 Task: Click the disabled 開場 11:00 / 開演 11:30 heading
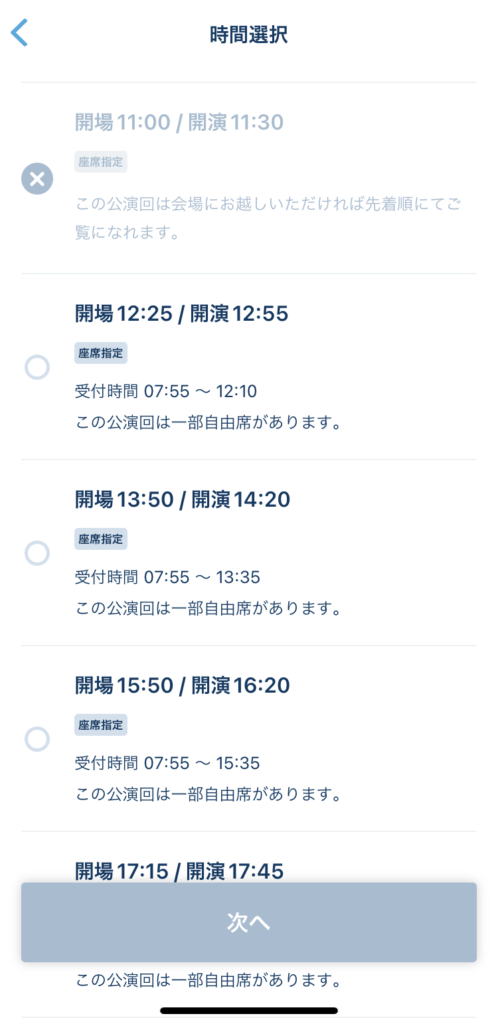click(179, 122)
